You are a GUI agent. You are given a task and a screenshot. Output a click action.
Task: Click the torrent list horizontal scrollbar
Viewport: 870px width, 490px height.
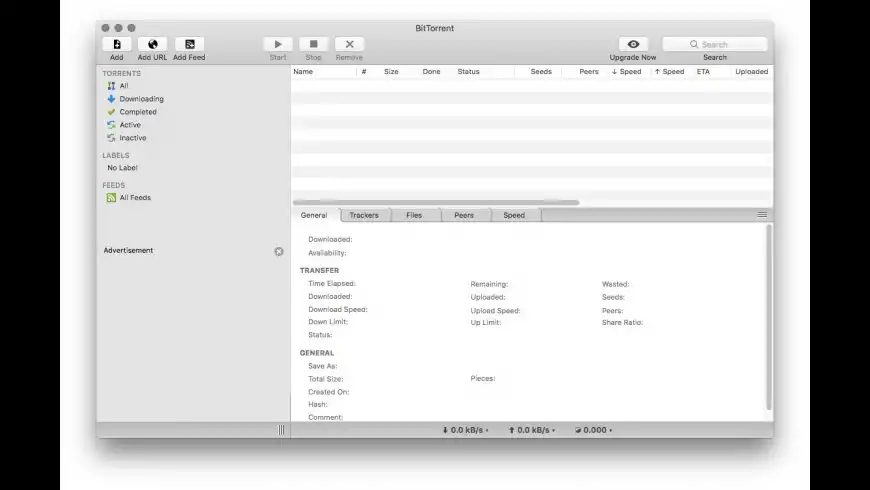coord(436,203)
